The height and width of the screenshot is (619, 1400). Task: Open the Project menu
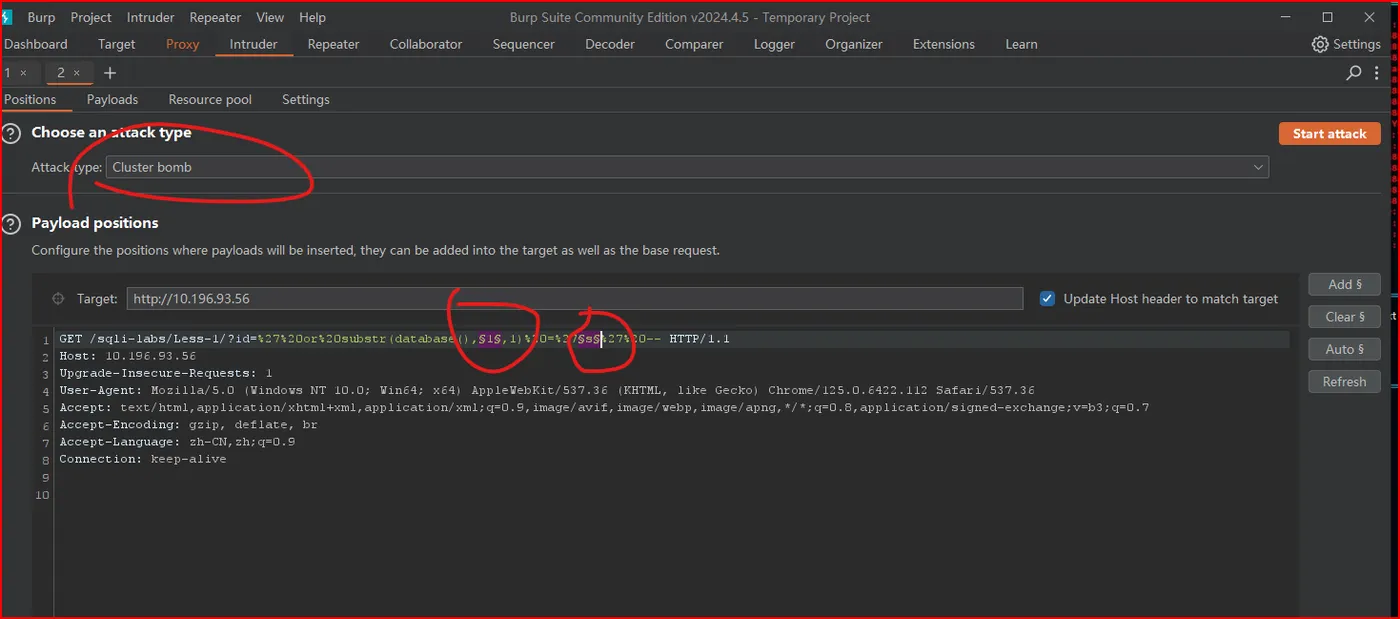point(91,17)
